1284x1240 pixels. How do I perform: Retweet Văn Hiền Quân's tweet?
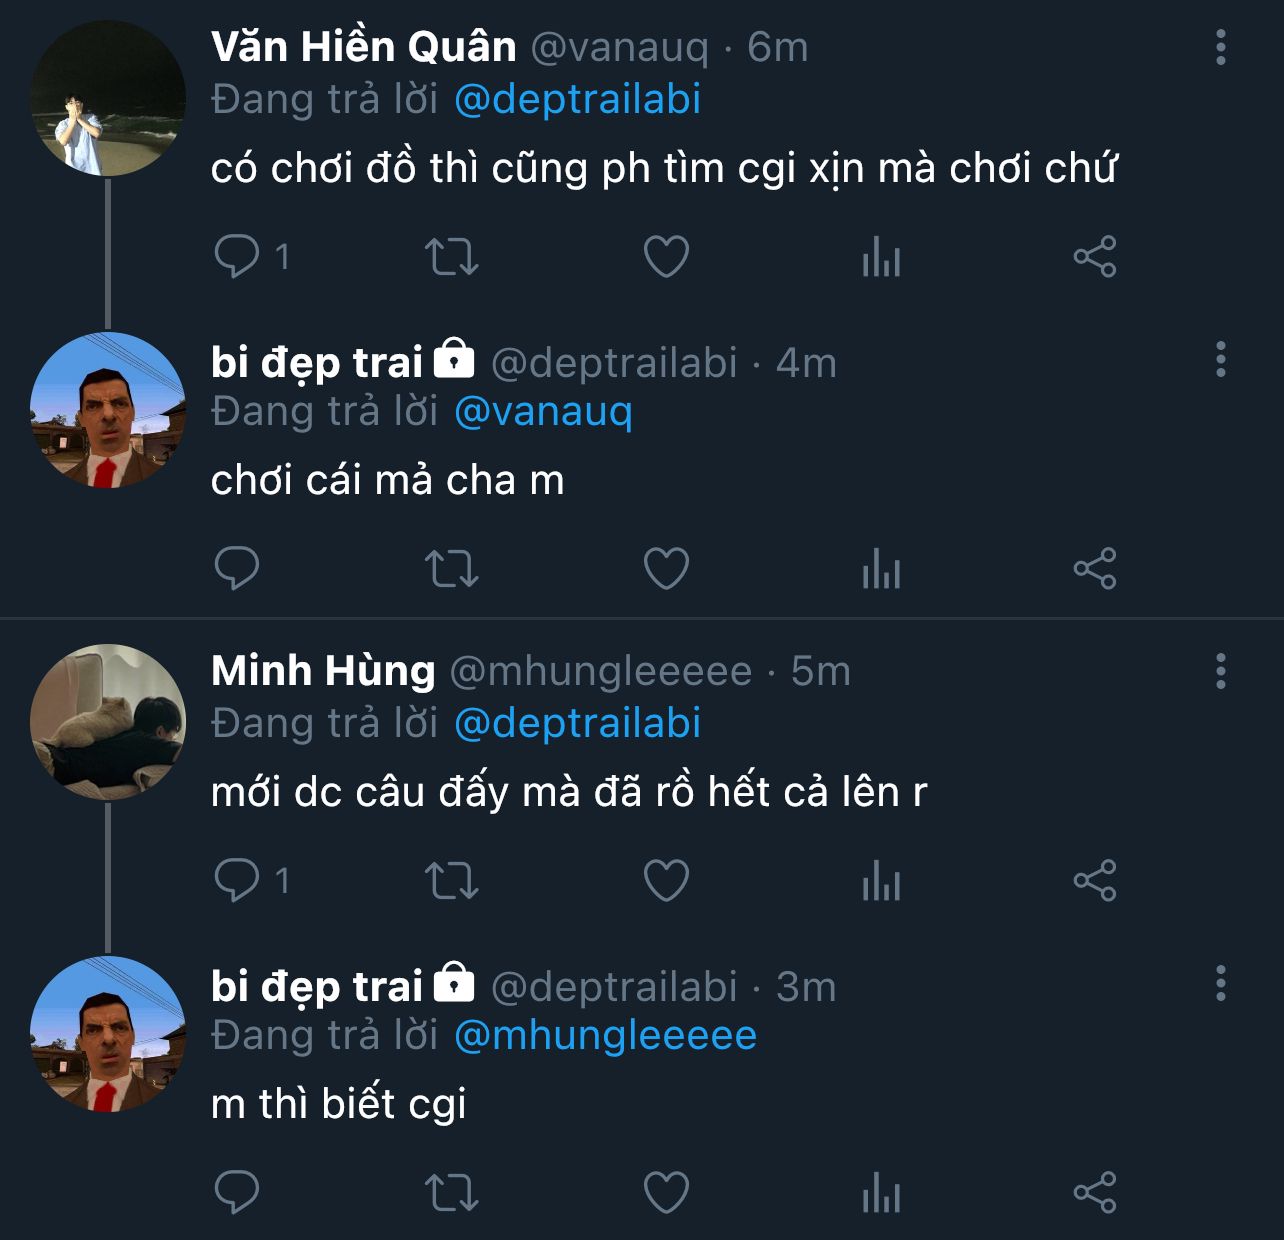point(452,256)
